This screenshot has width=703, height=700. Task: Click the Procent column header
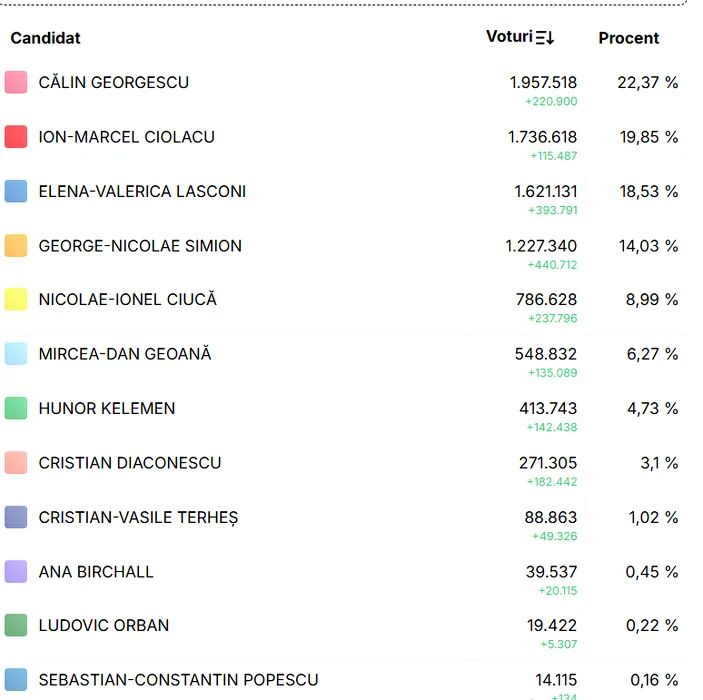click(628, 38)
